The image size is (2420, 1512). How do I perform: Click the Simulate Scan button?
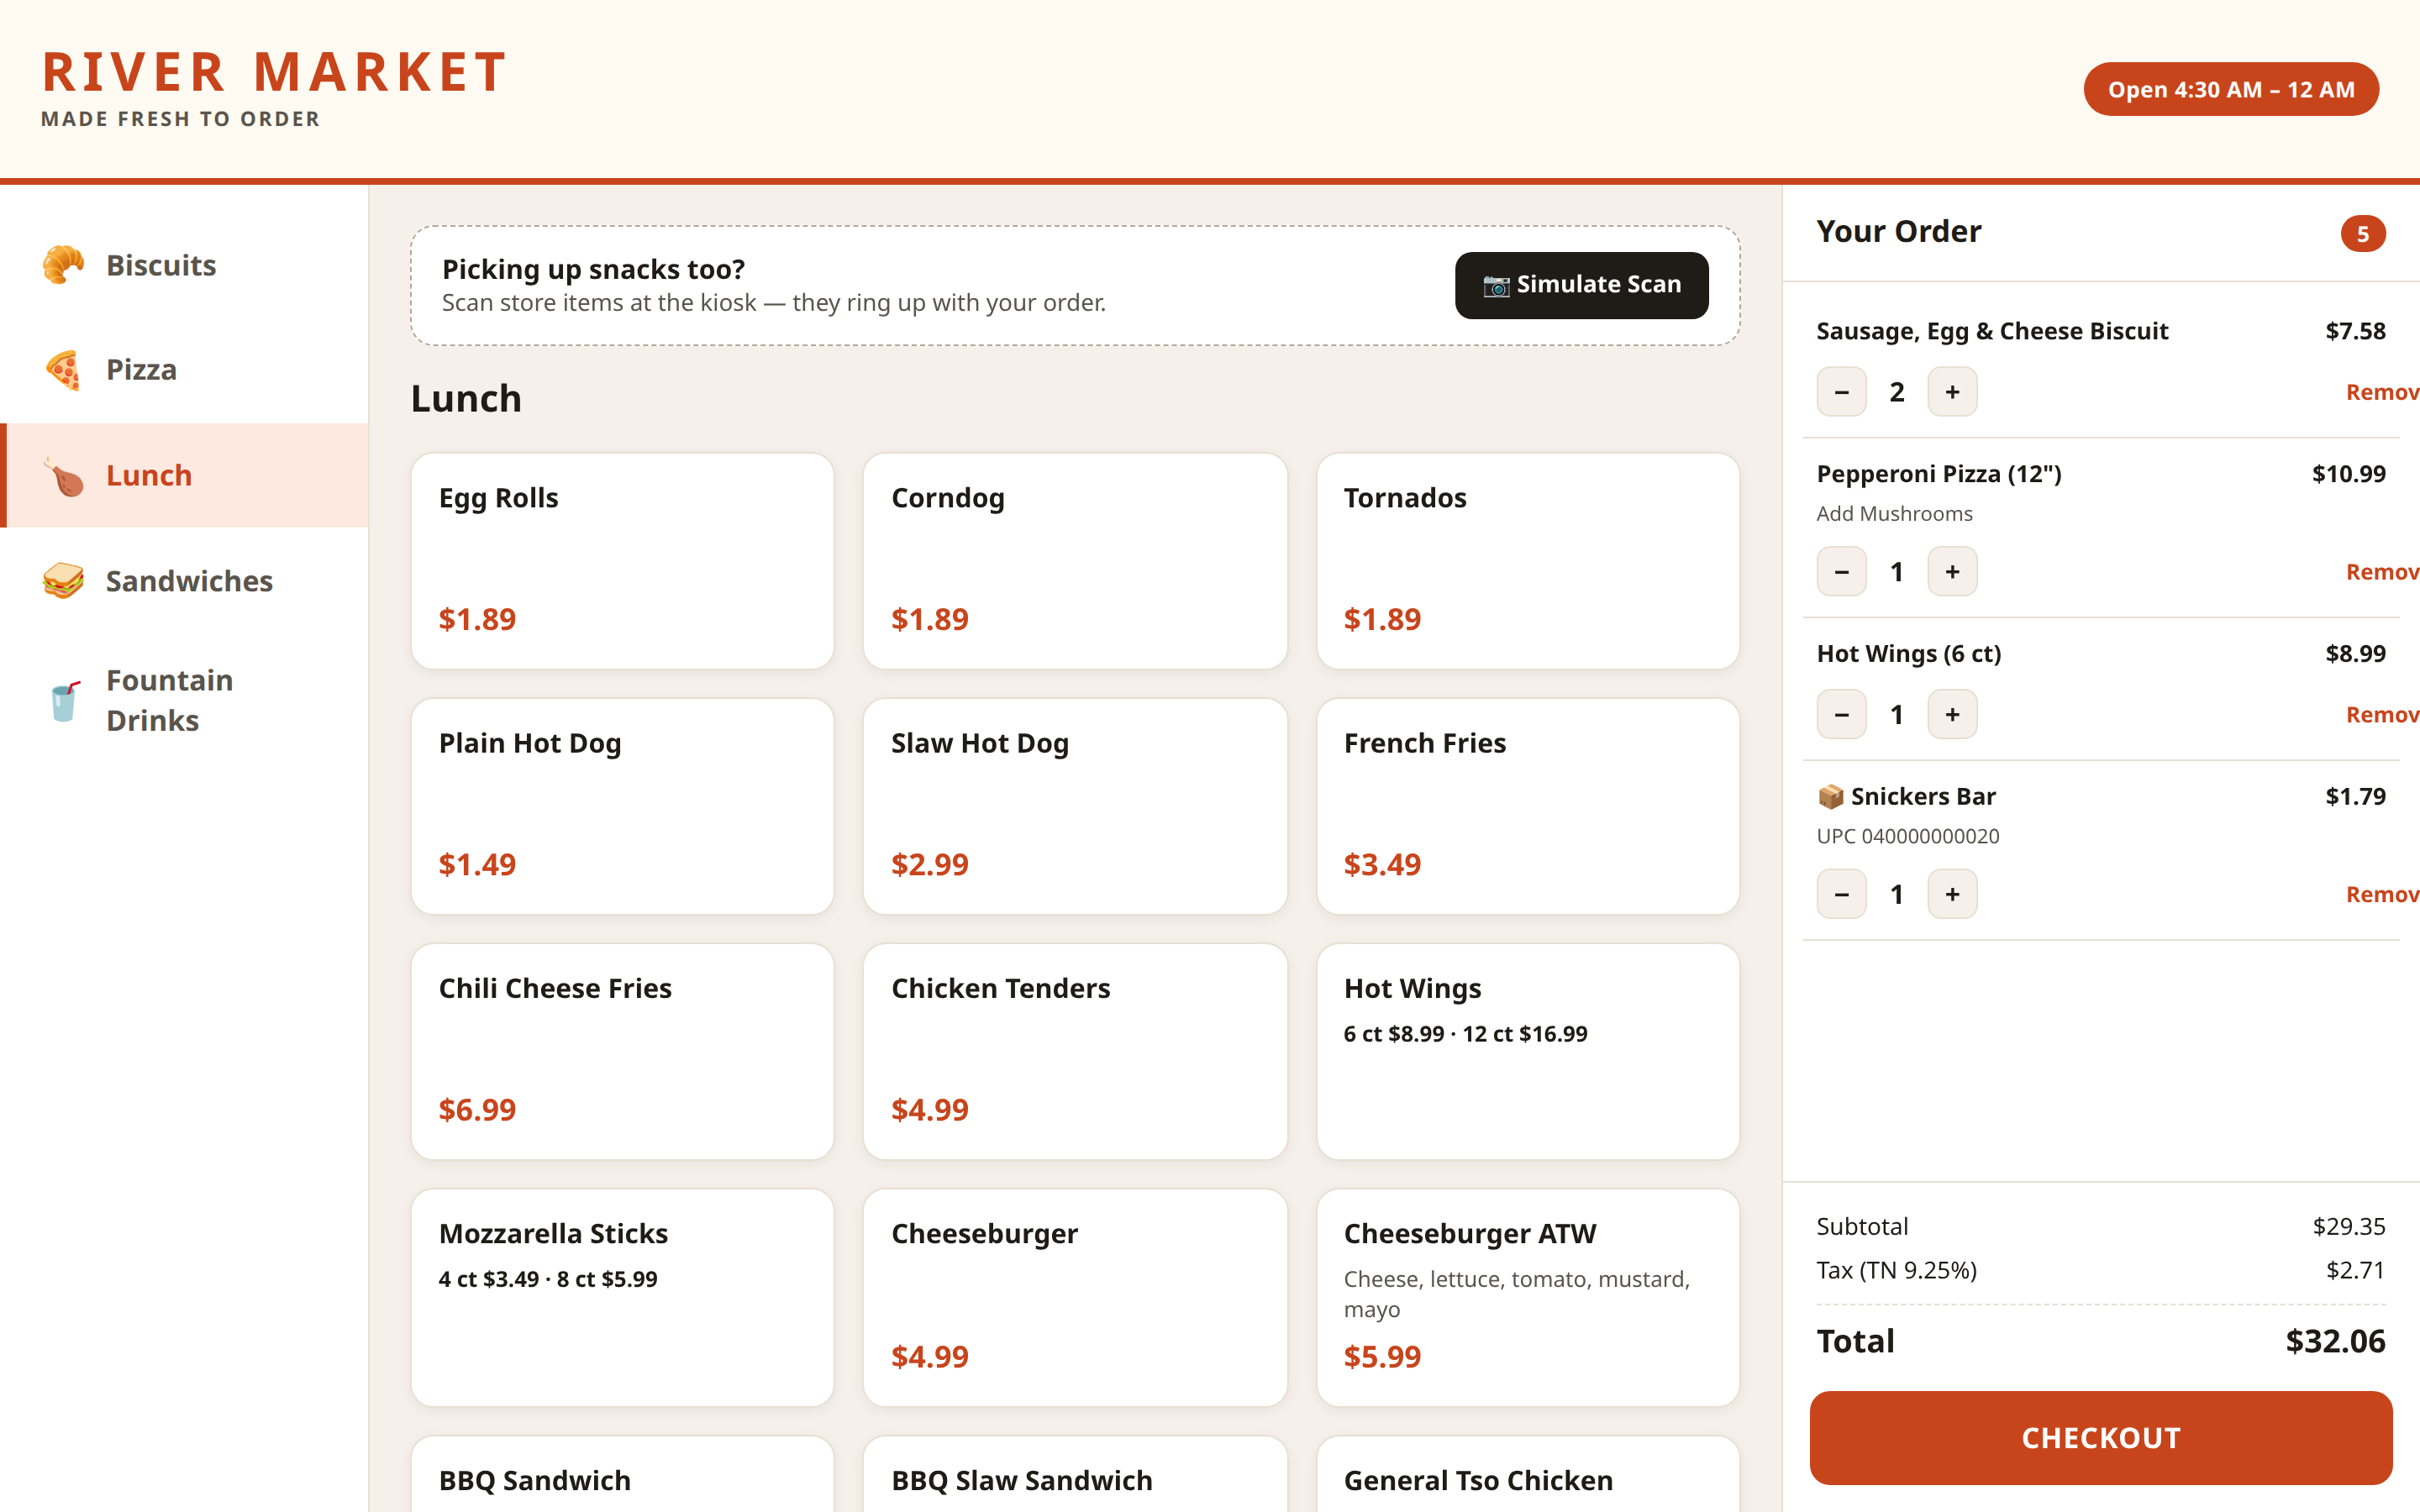click(x=1581, y=285)
